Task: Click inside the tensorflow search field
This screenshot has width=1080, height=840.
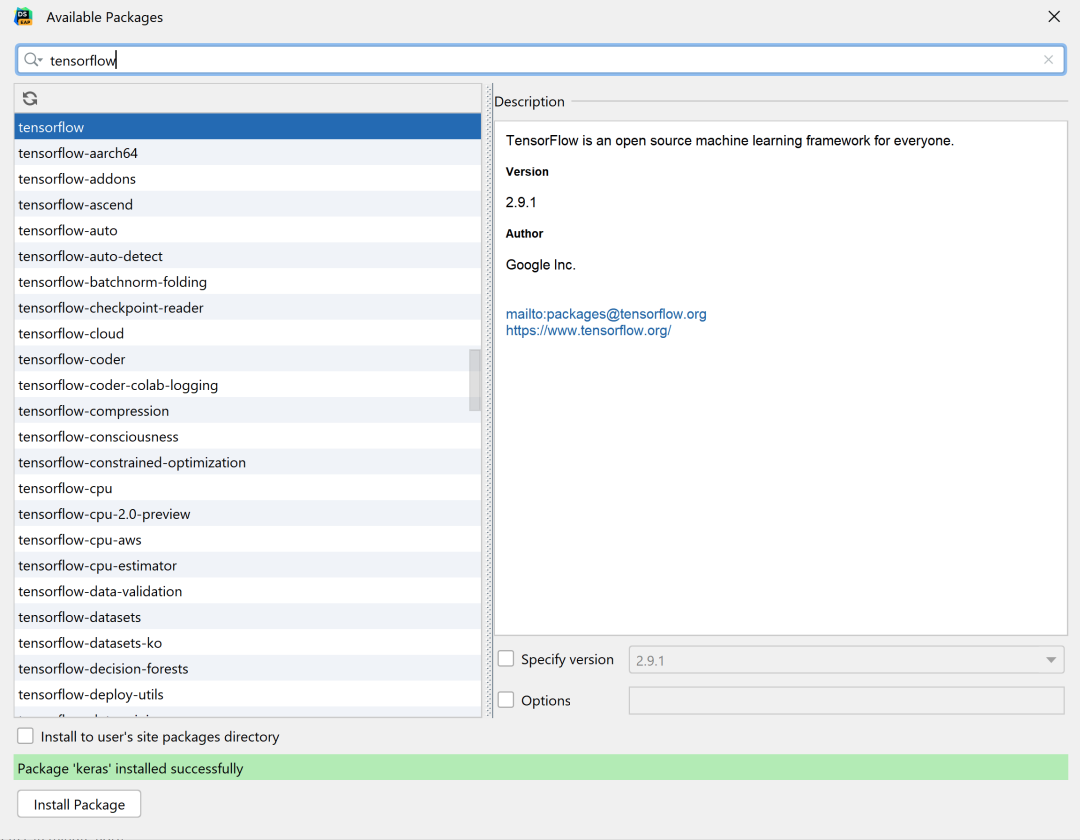Action: 541,60
